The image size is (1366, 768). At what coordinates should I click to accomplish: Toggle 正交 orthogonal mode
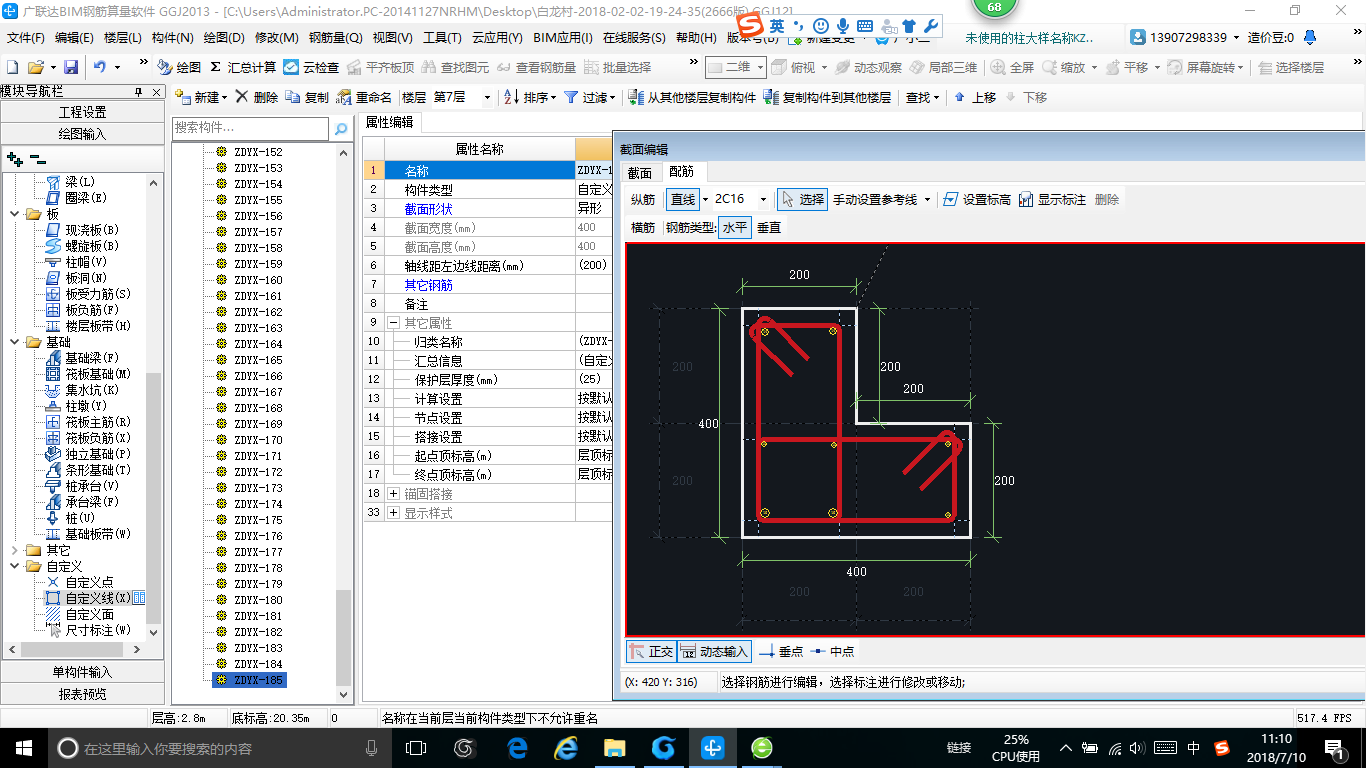pyautogui.click(x=651, y=651)
